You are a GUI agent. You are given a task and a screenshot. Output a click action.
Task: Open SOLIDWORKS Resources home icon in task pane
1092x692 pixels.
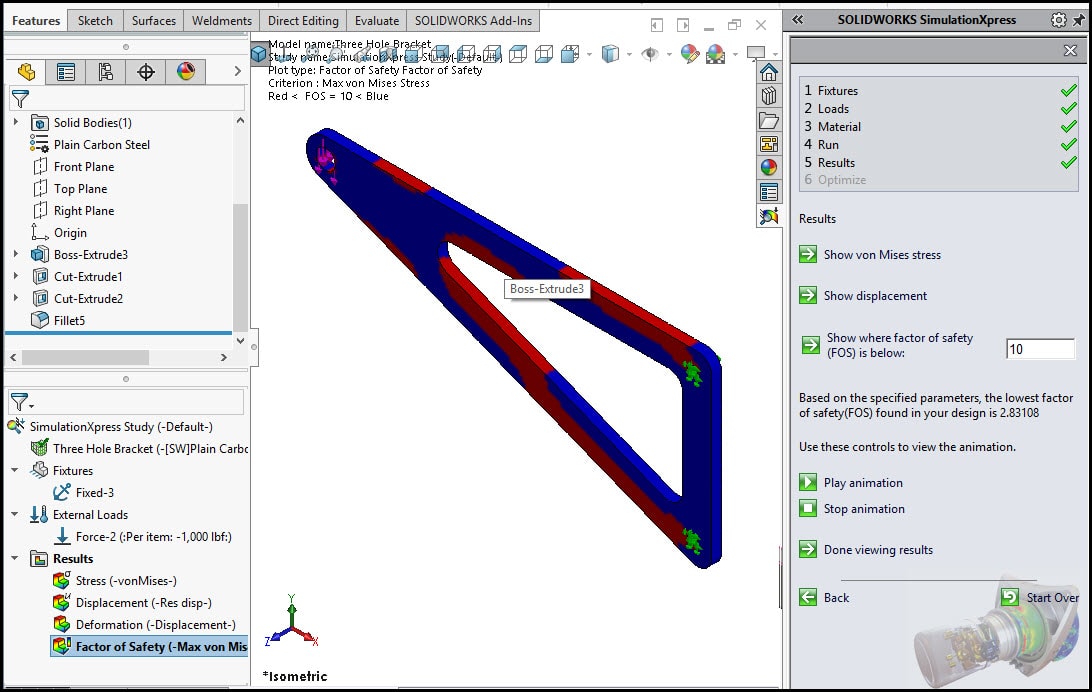[769, 72]
